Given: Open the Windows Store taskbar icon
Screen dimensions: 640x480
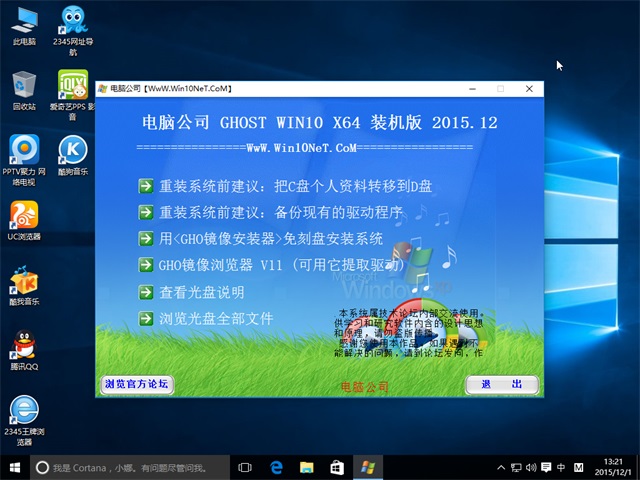Looking at the screenshot, I should [x=337, y=468].
